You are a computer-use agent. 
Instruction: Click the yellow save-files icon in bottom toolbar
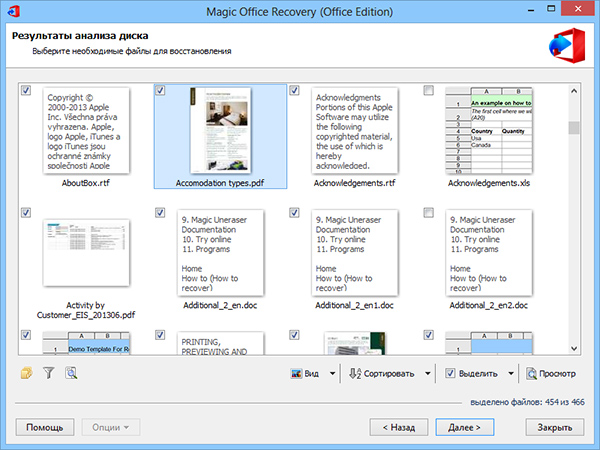26,373
